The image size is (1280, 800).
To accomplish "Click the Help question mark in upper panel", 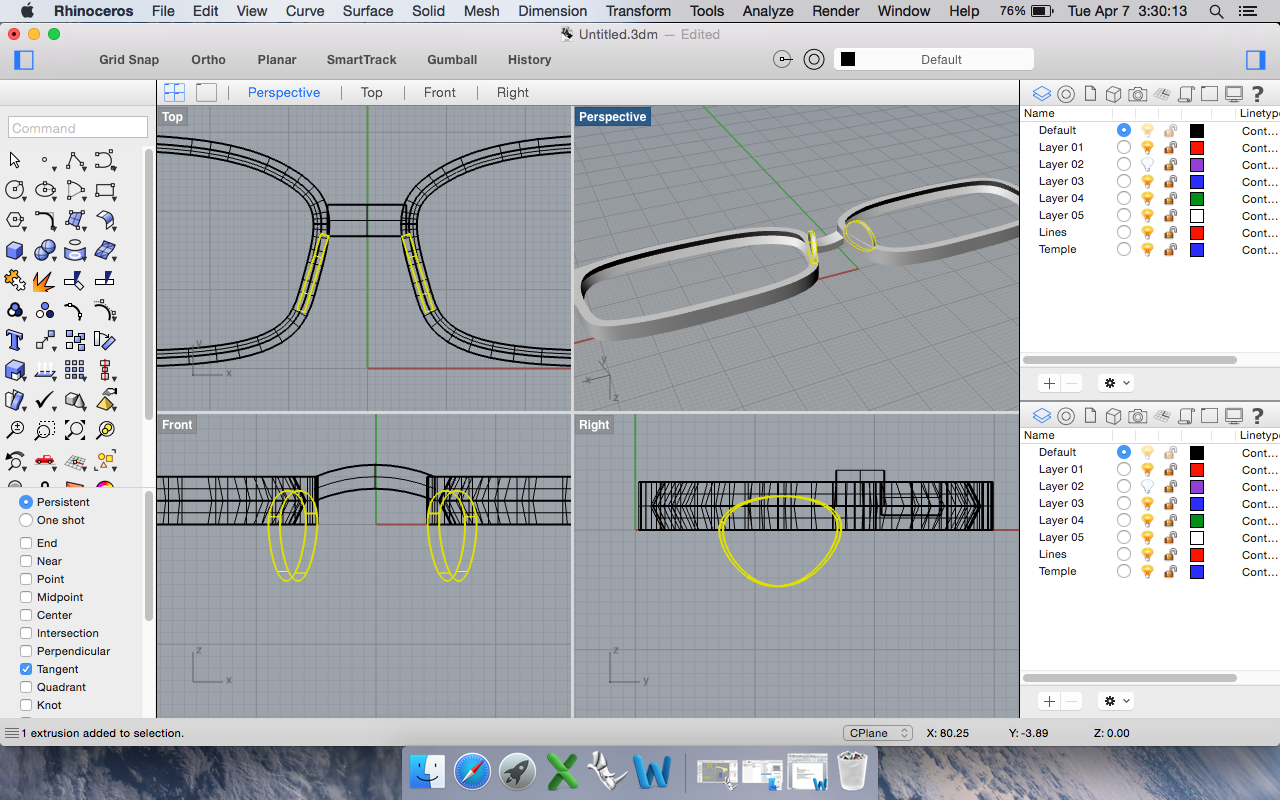I will 1259,94.
